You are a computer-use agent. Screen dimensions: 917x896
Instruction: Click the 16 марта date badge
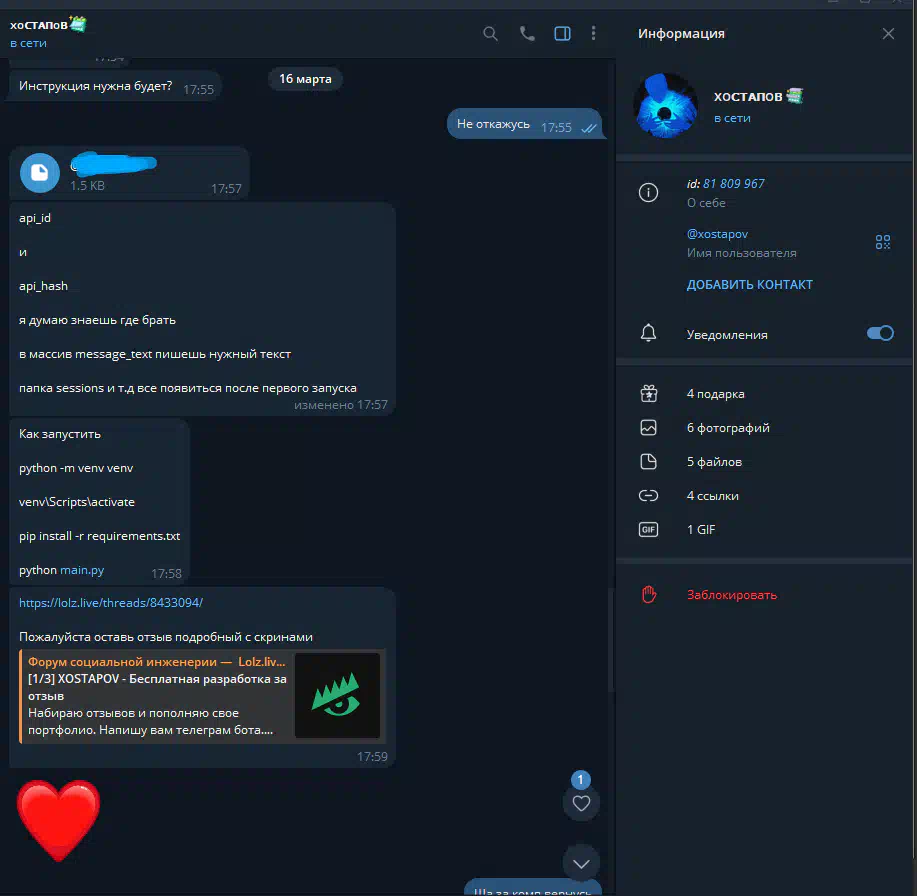pos(305,79)
